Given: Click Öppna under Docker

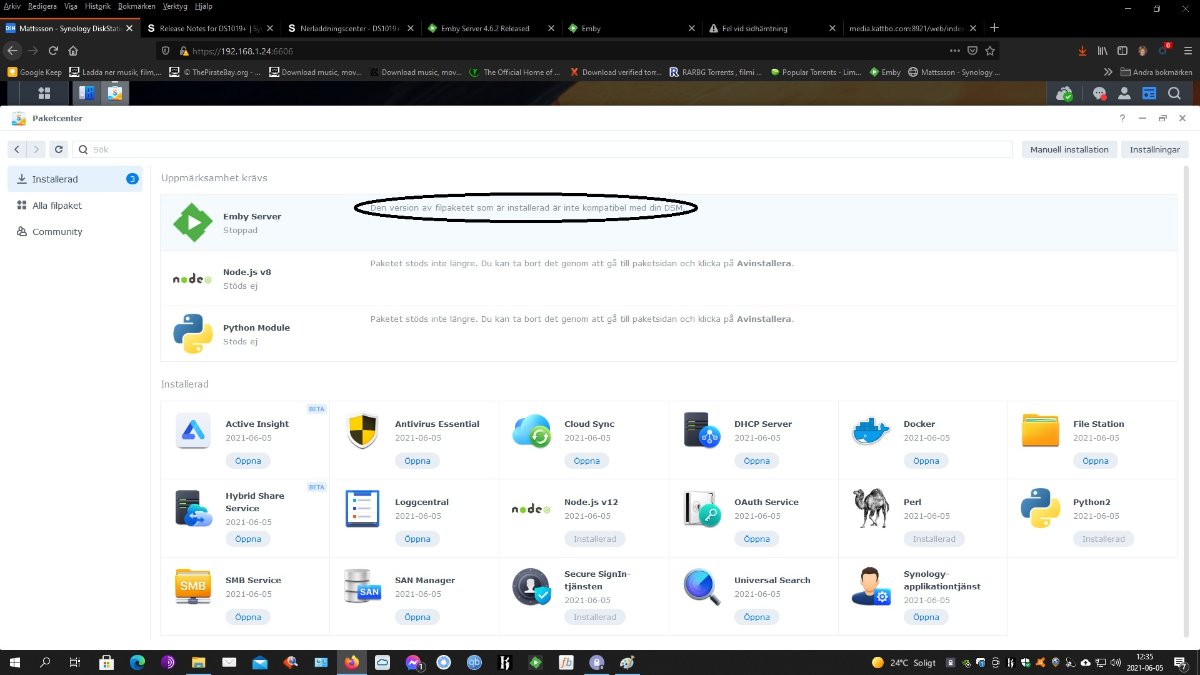Looking at the screenshot, I should [x=926, y=461].
